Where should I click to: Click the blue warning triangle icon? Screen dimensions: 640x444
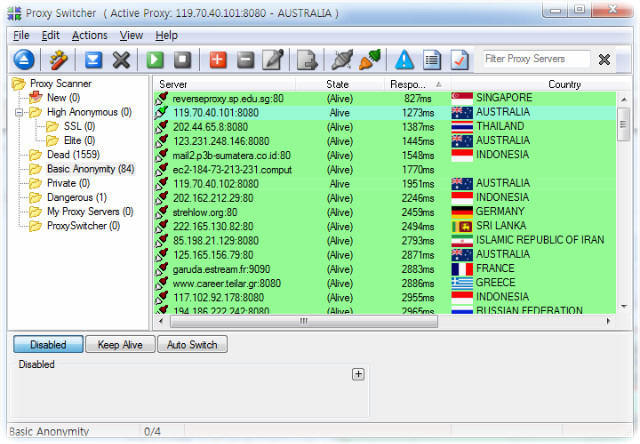click(404, 60)
